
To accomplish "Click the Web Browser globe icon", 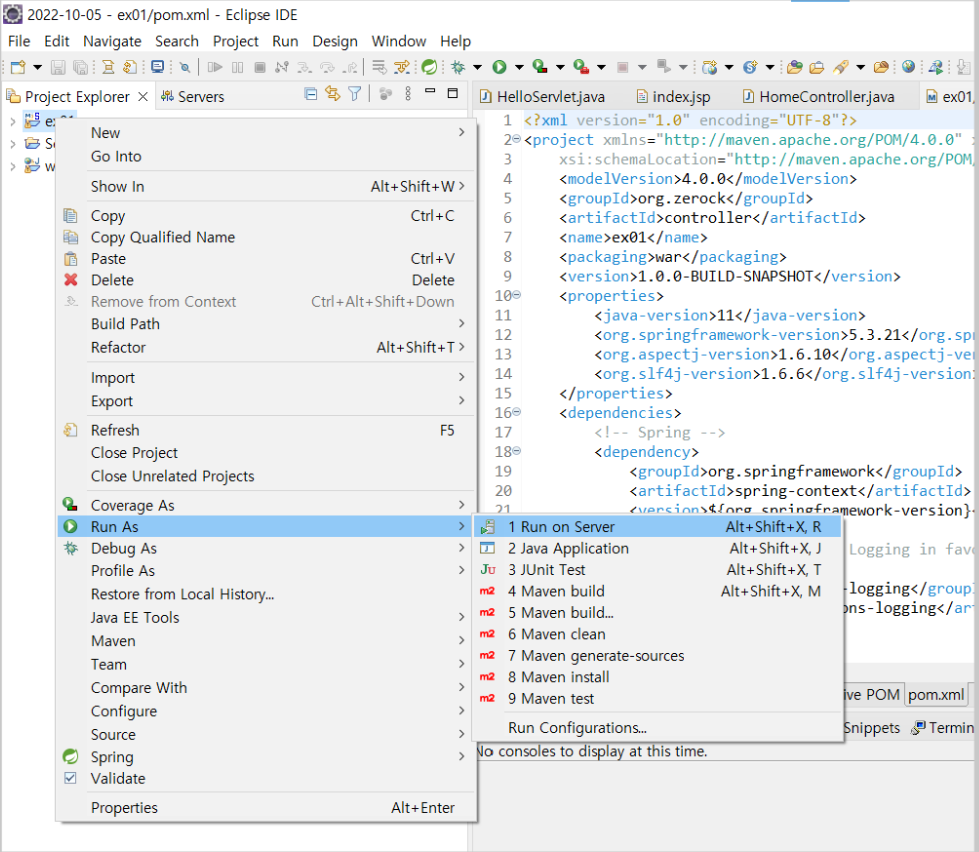I will [908, 67].
